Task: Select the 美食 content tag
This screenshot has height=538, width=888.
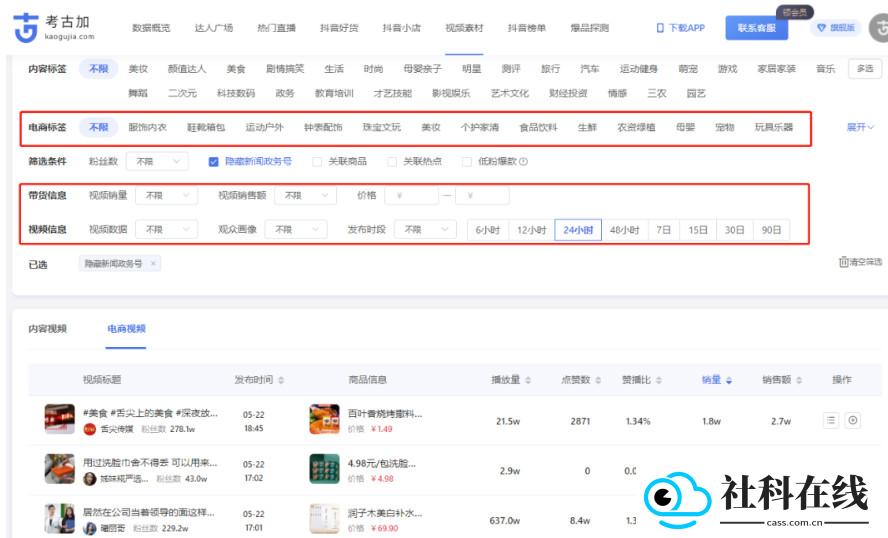Action: (236, 69)
